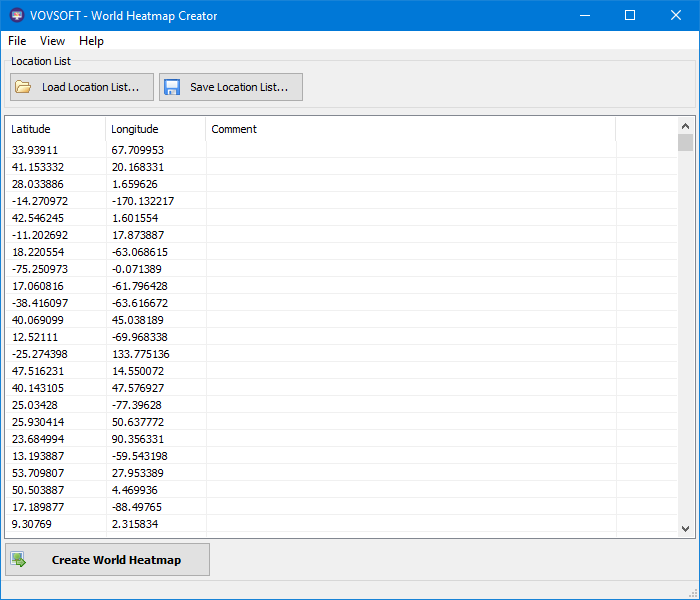Click the Comment column header
The image size is (700, 600).
point(410,129)
